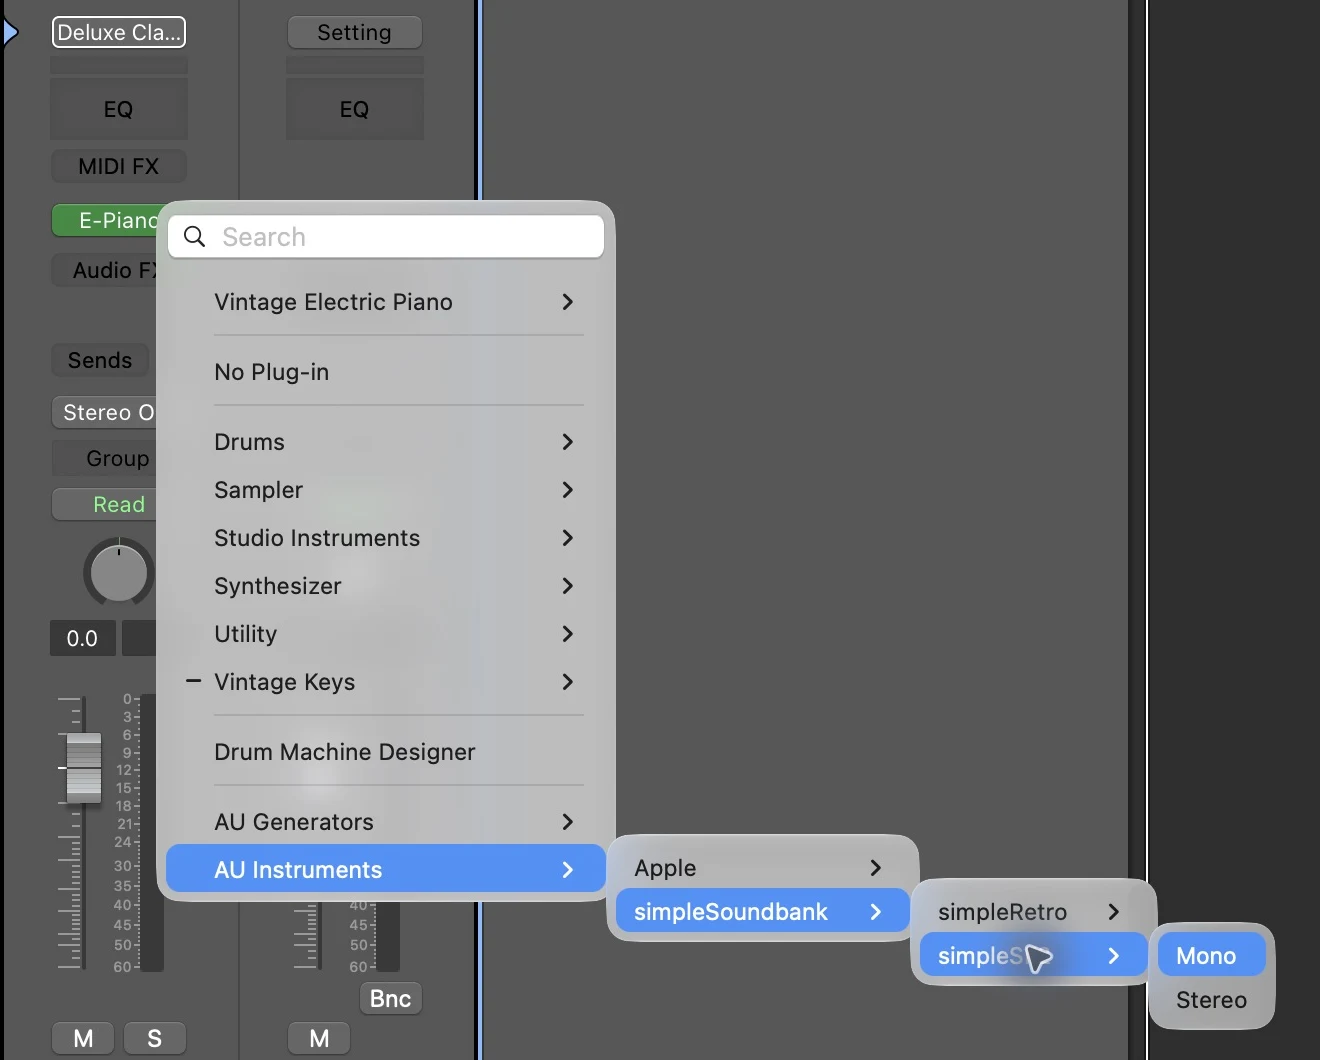Open the Deluxe Cla... channel strip setting
This screenshot has height=1060, width=1320.
point(119,32)
